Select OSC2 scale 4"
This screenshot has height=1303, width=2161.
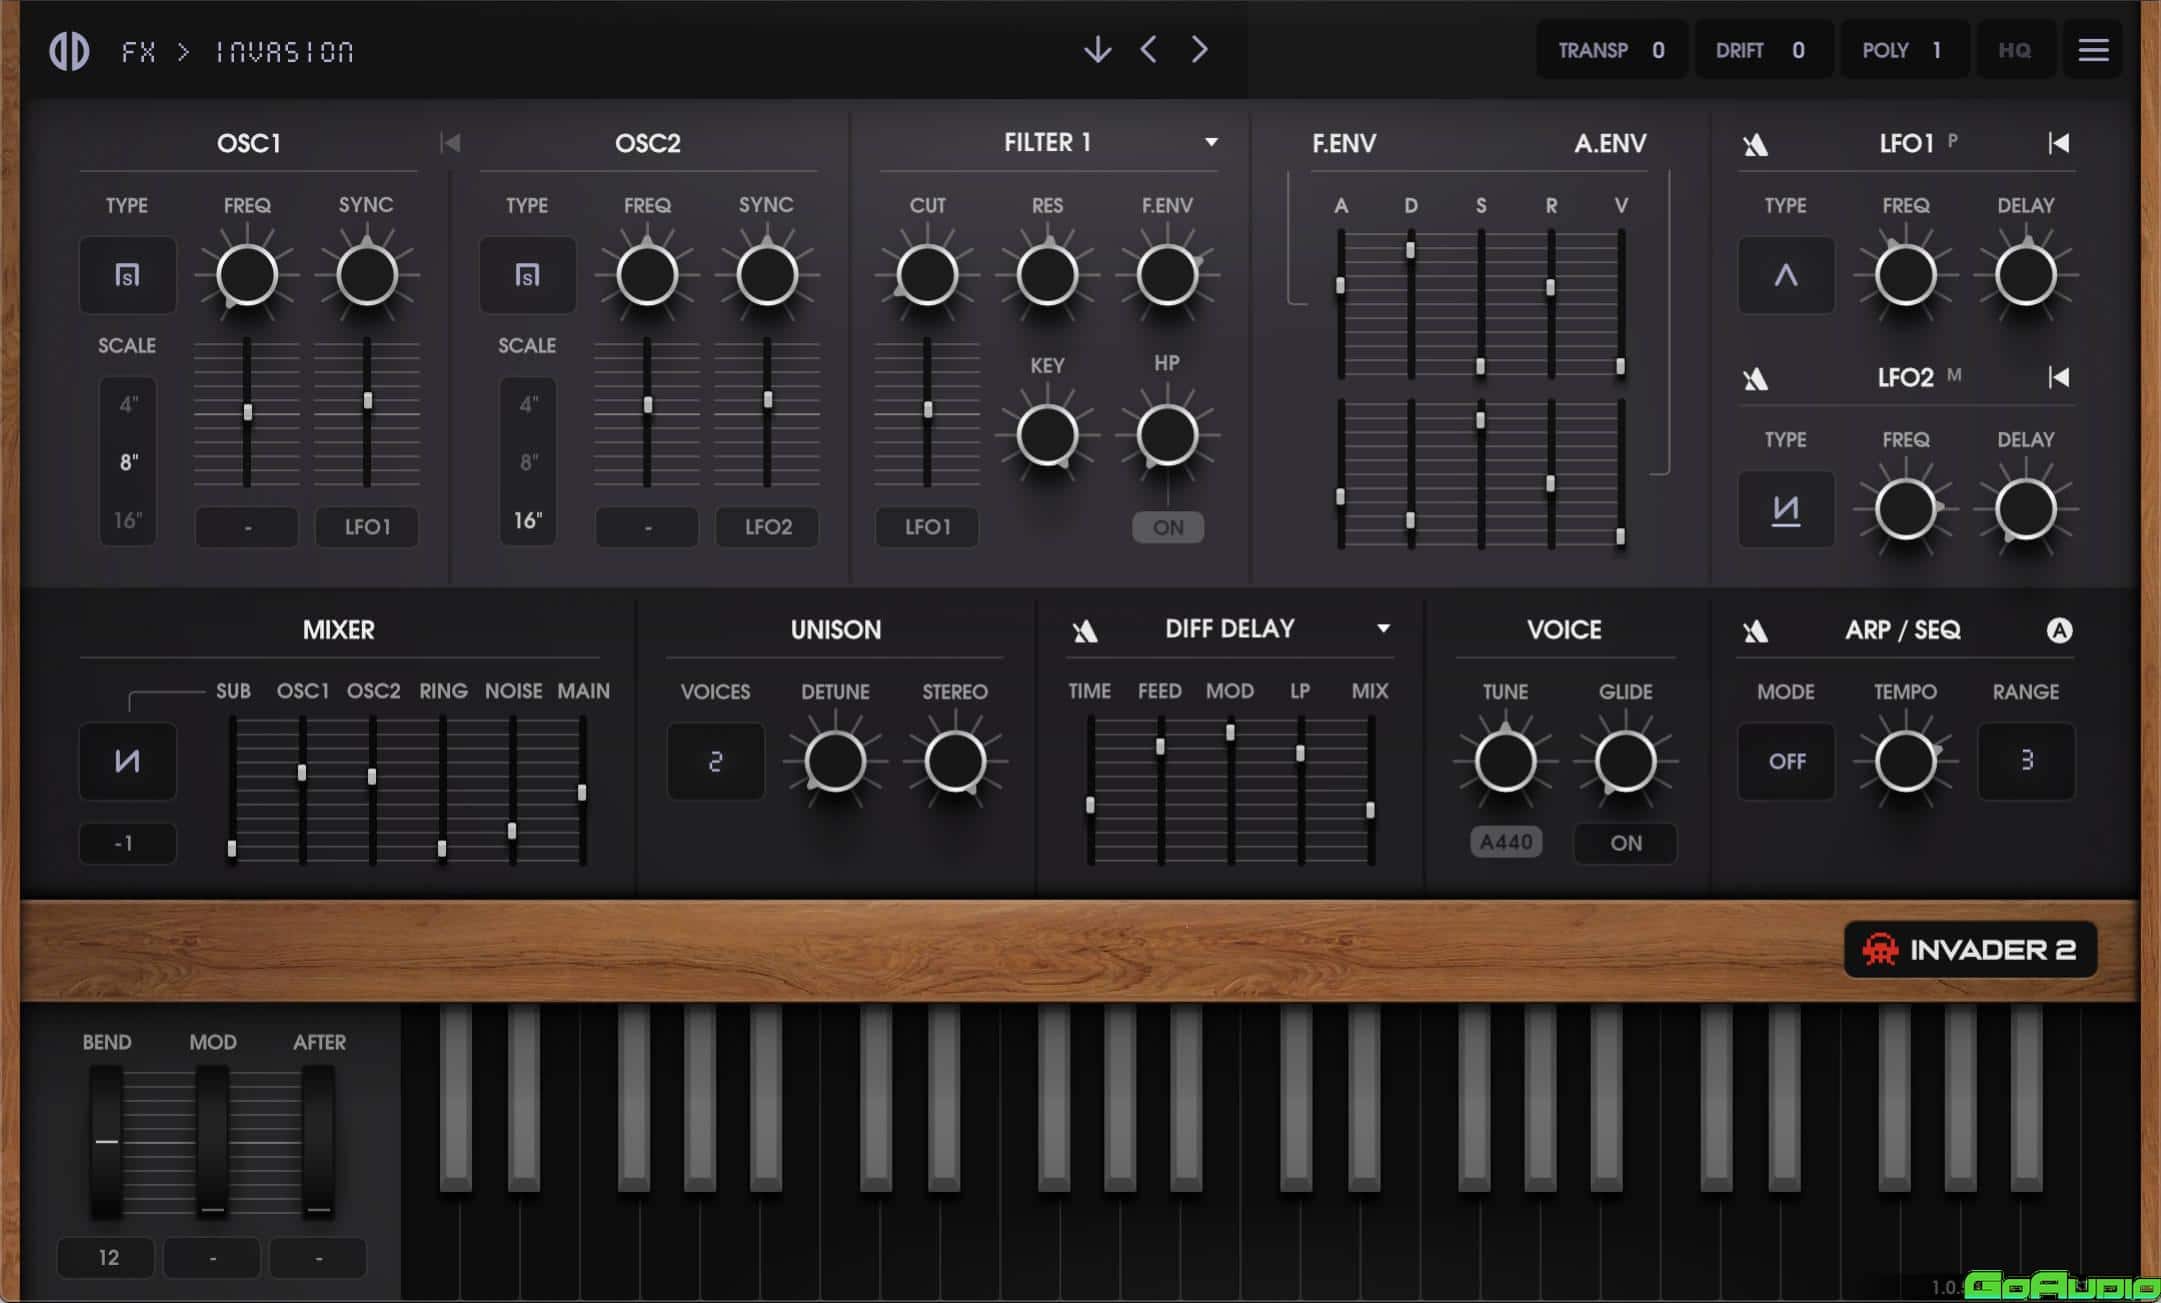[528, 405]
